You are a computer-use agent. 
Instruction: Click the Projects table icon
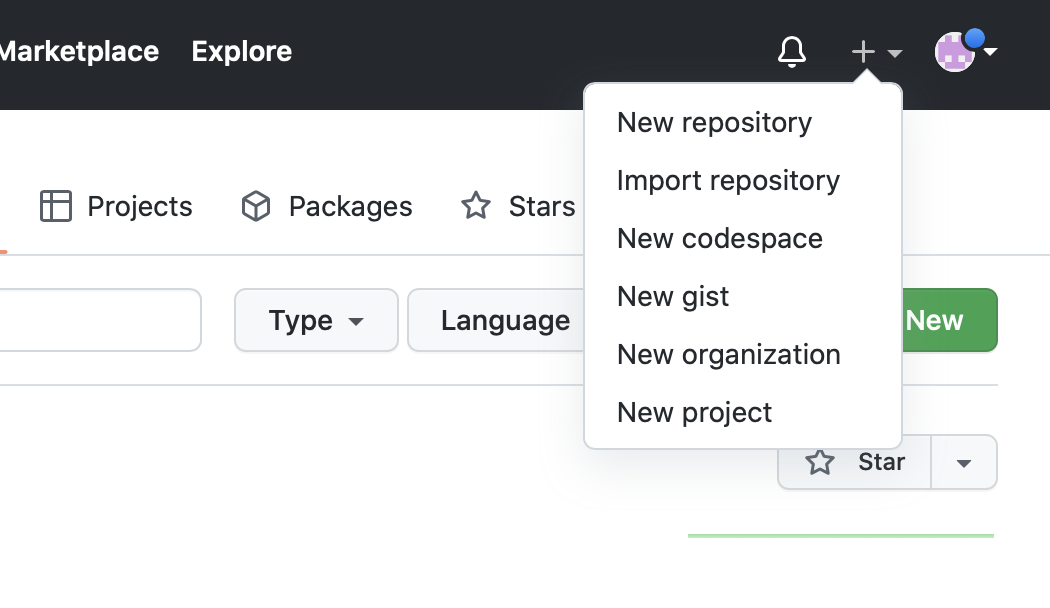click(56, 207)
